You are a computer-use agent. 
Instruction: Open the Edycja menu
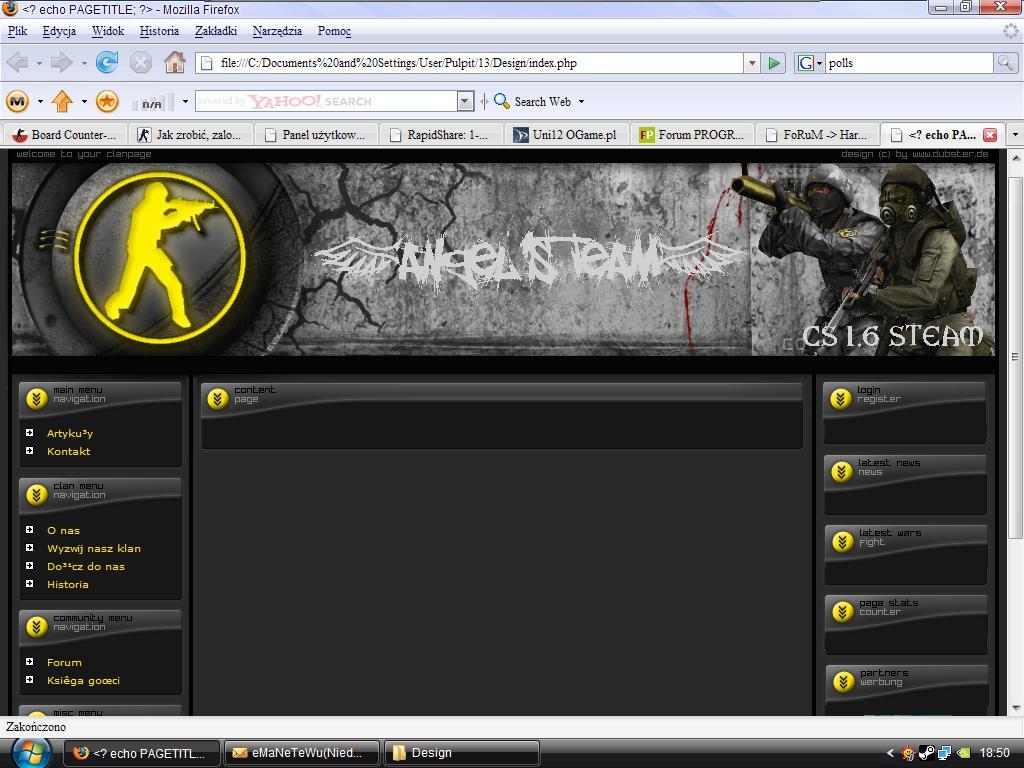point(59,31)
